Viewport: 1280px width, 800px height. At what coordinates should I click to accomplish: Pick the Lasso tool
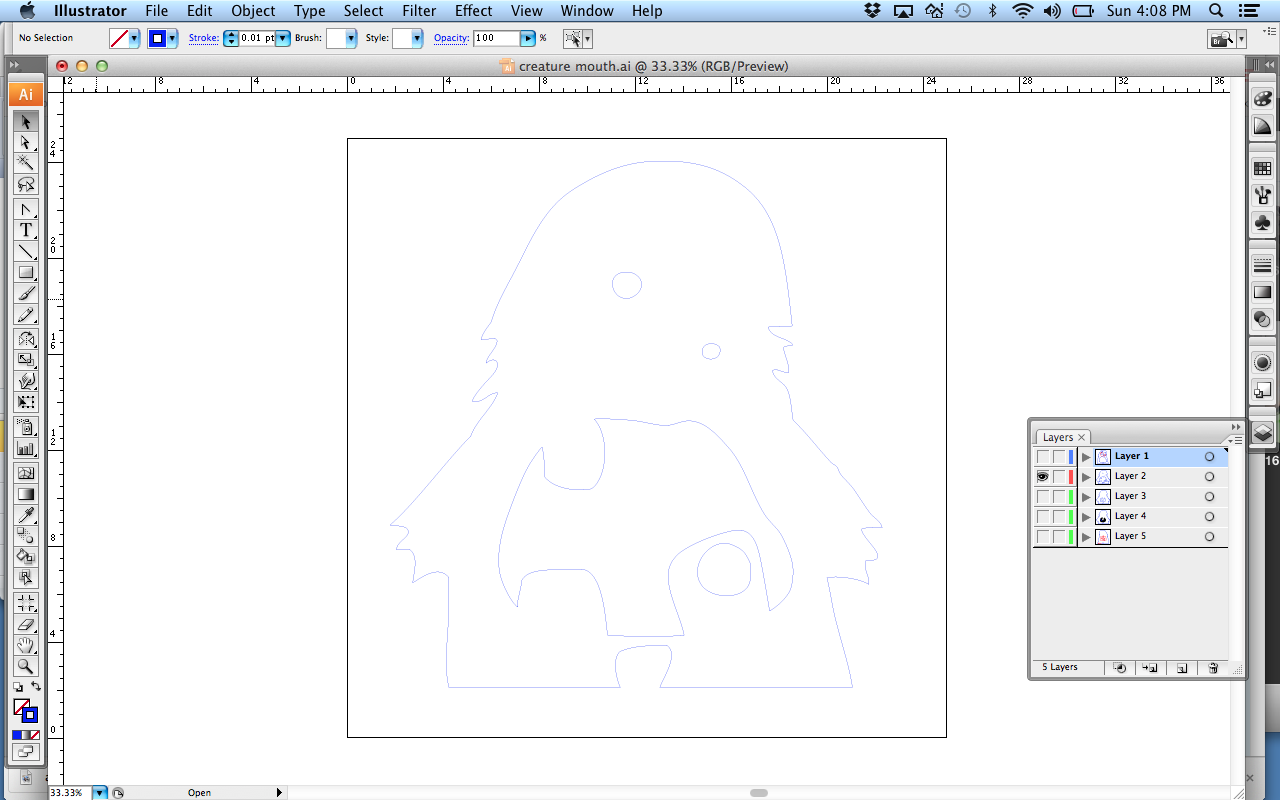26,184
